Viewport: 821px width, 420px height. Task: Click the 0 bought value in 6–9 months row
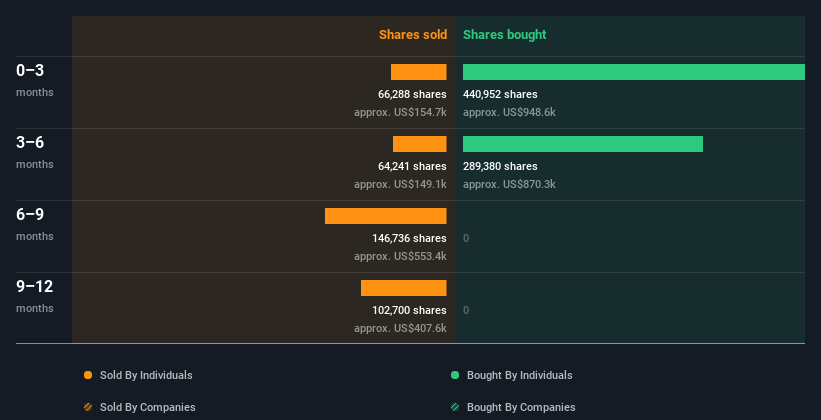(x=466, y=239)
